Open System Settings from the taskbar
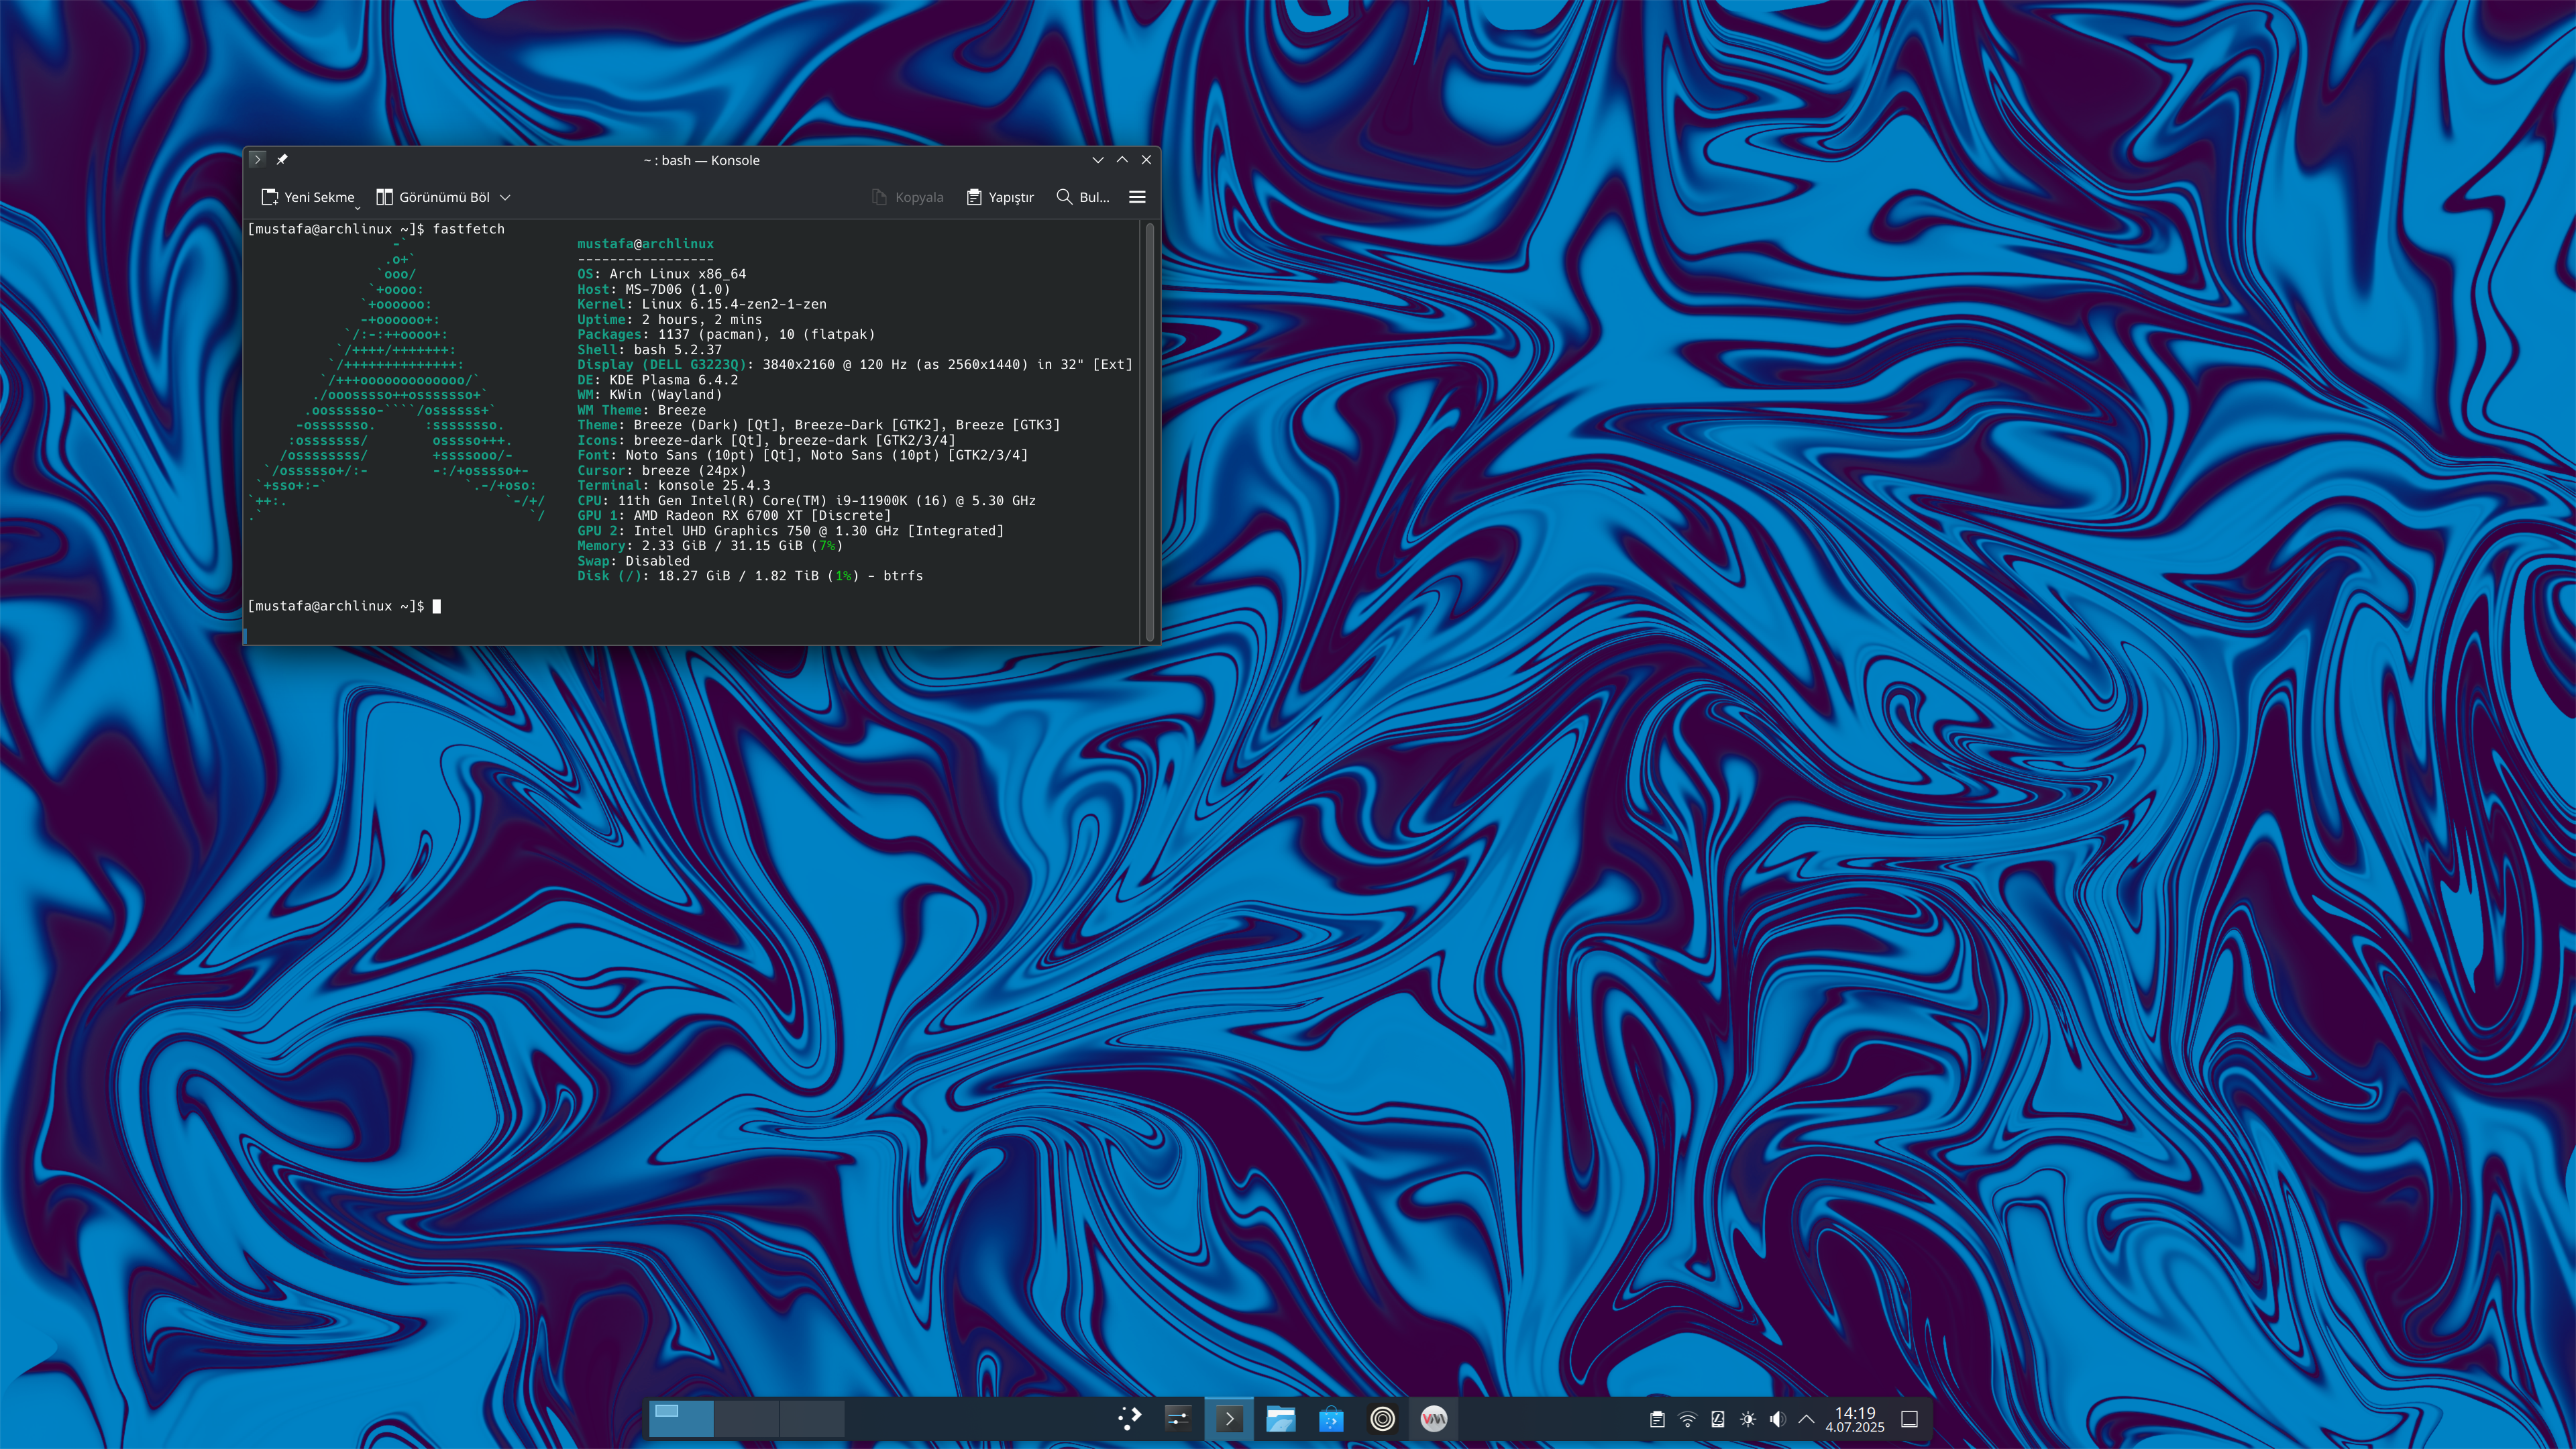Viewport: 2576px width, 1449px height. tap(1178, 1418)
